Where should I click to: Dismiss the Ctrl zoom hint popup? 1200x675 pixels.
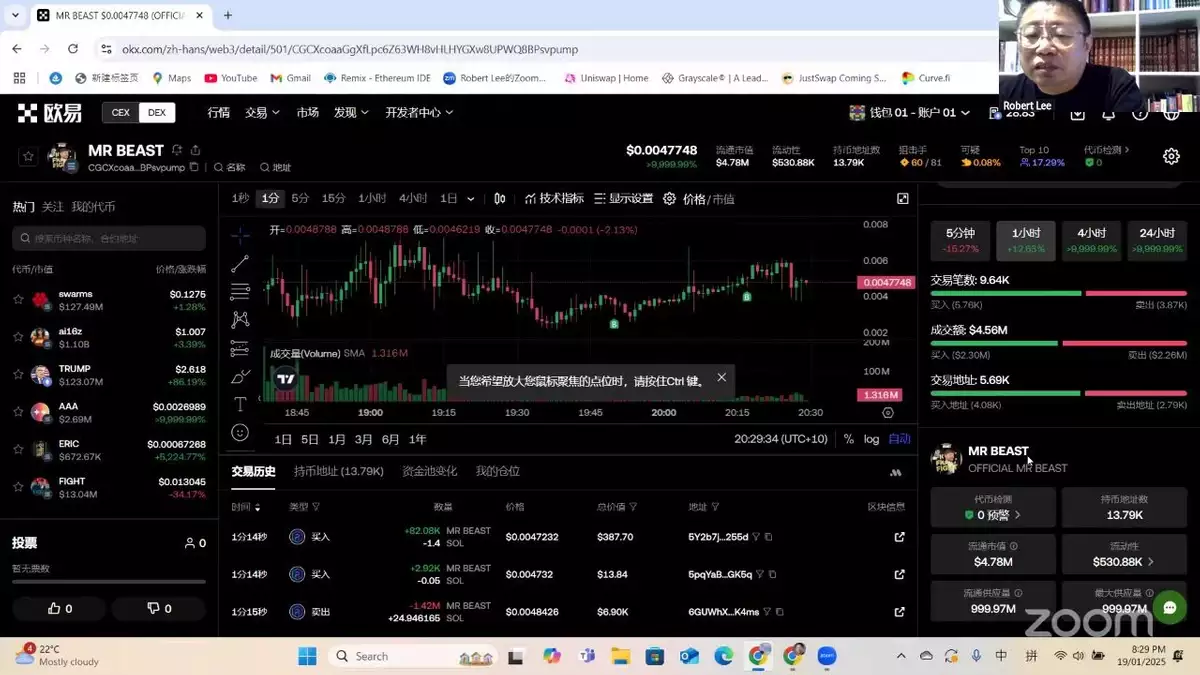pyautogui.click(x=722, y=378)
